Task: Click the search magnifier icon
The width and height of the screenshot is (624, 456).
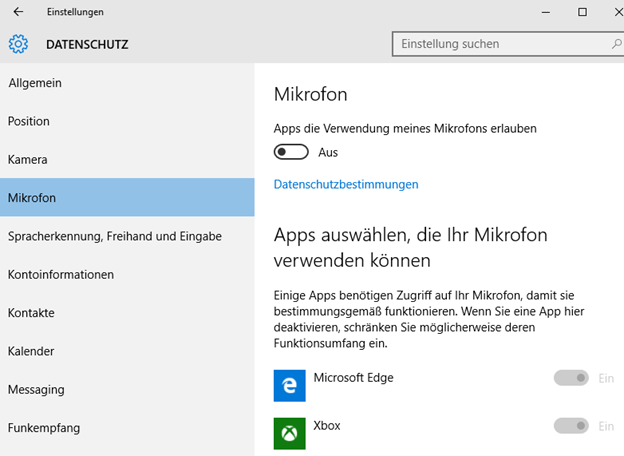Action: click(616, 44)
